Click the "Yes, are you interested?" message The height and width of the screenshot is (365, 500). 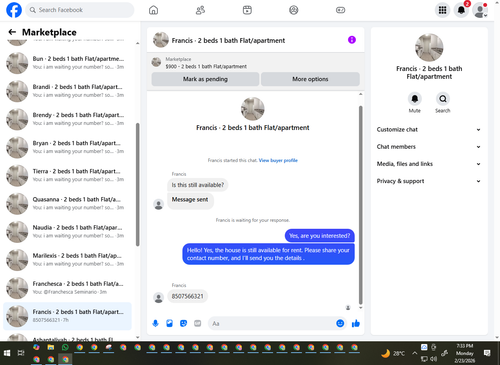[320, 236]
